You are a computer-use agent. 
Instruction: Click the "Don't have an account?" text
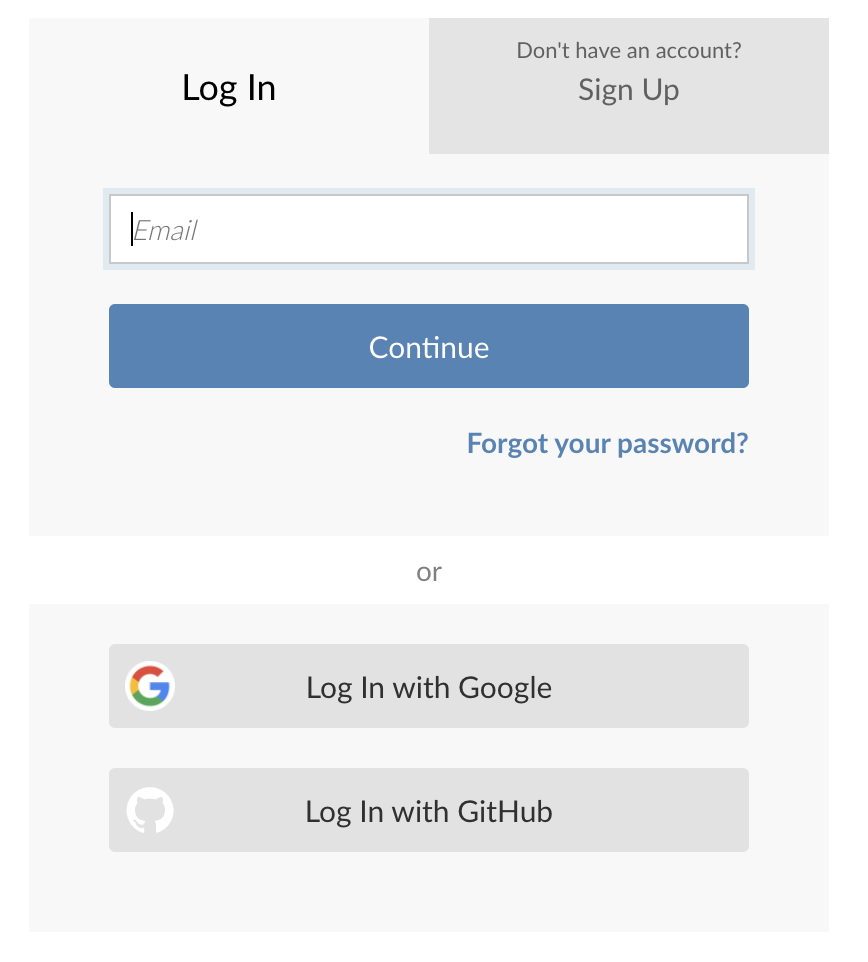[x=629, y=50]
